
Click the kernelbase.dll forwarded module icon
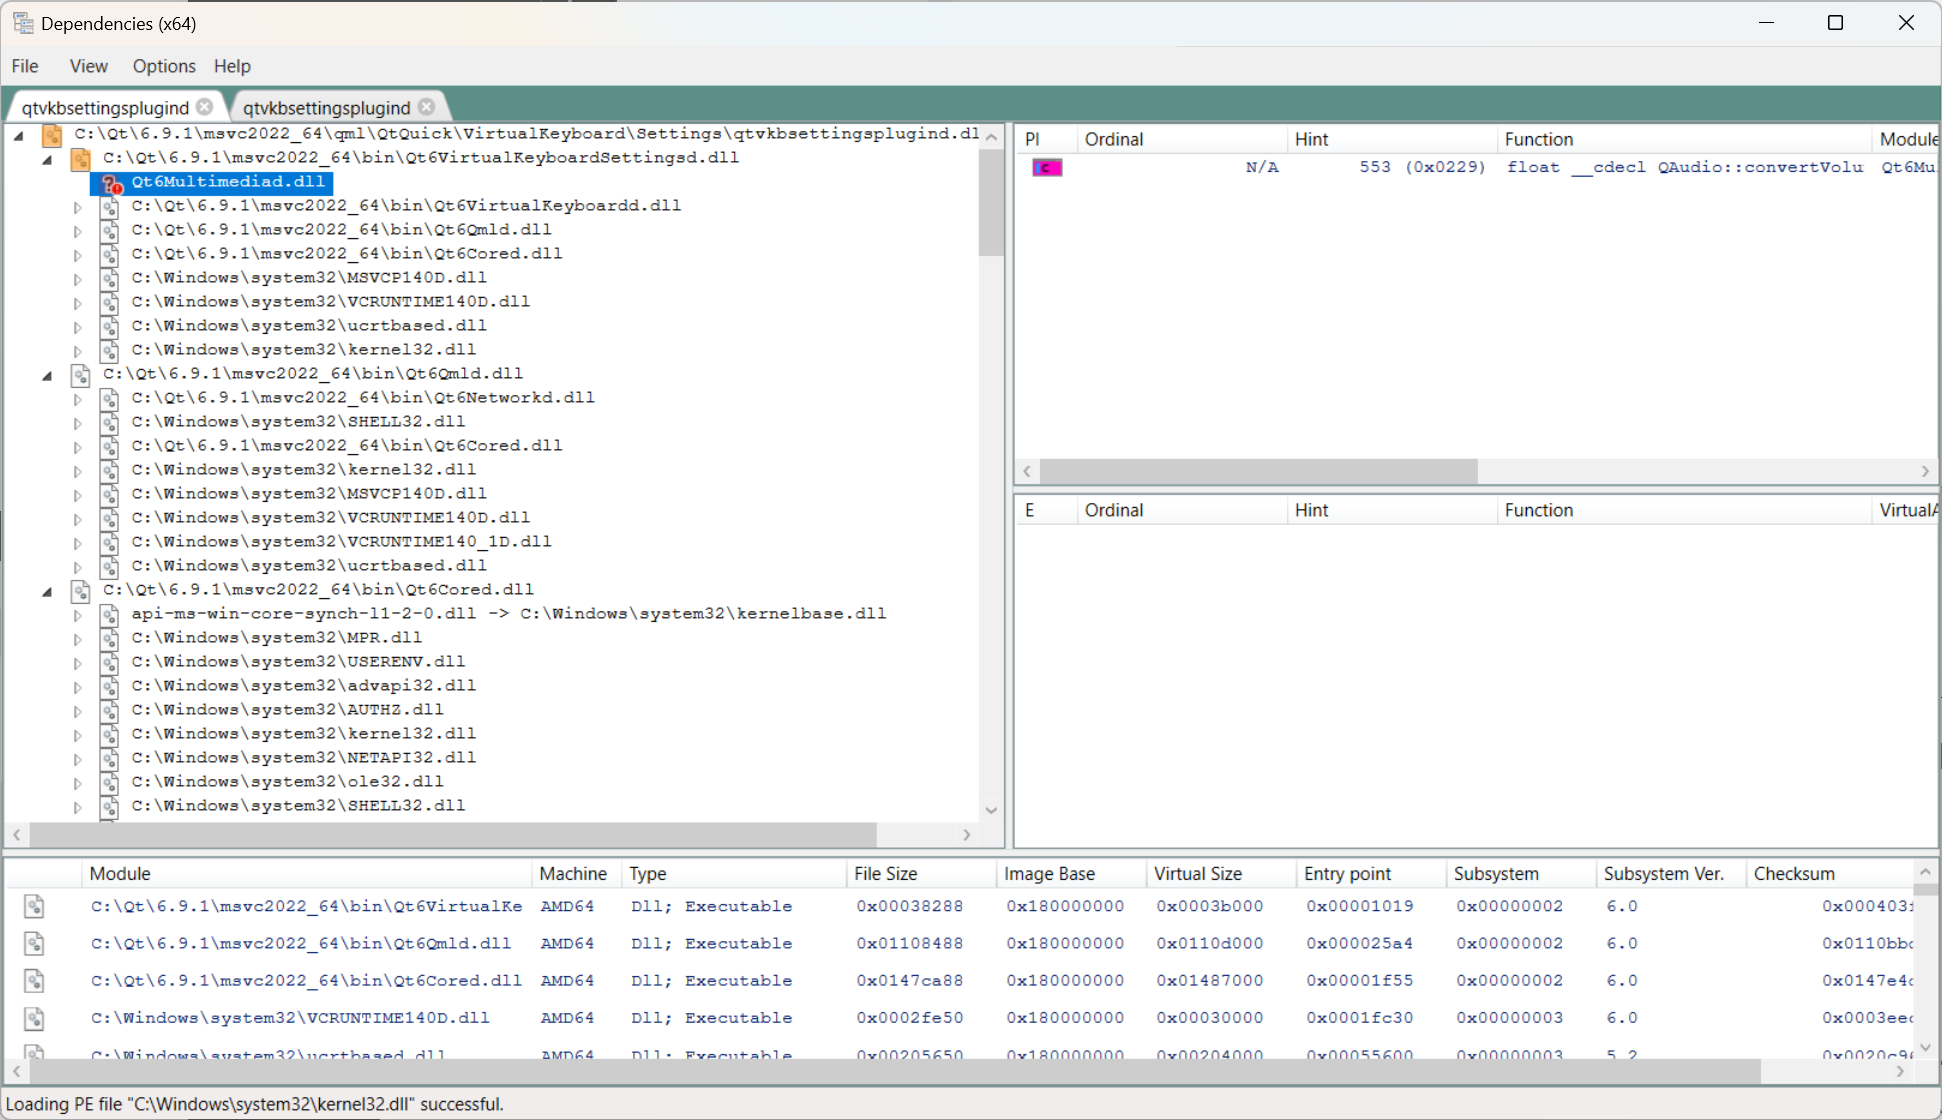[110, 615]
